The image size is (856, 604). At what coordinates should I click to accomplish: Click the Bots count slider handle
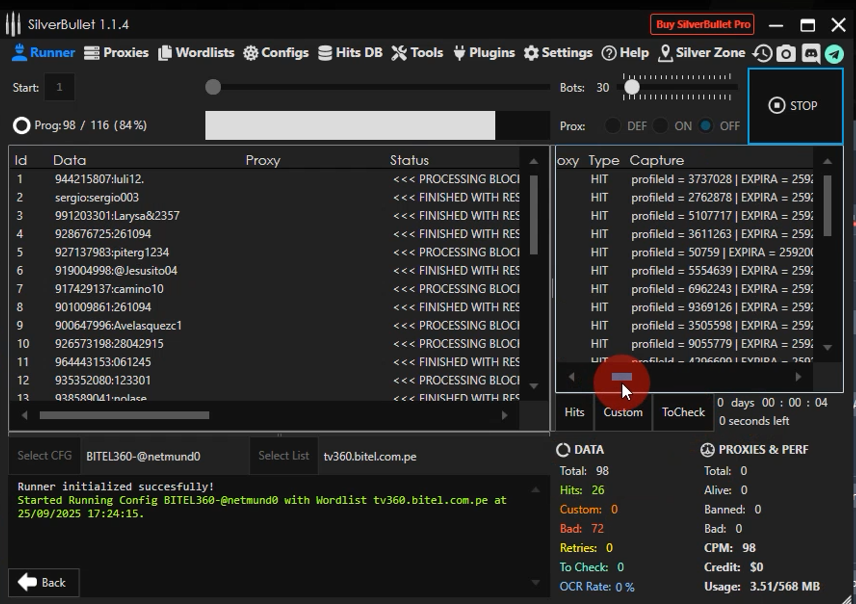(x=632, y=88)
